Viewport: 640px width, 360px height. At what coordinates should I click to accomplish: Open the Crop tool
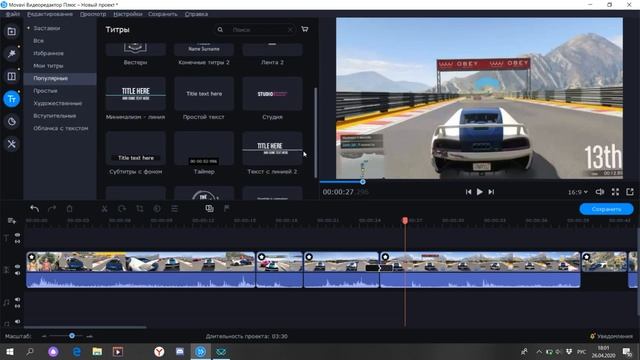coord(140,209)
